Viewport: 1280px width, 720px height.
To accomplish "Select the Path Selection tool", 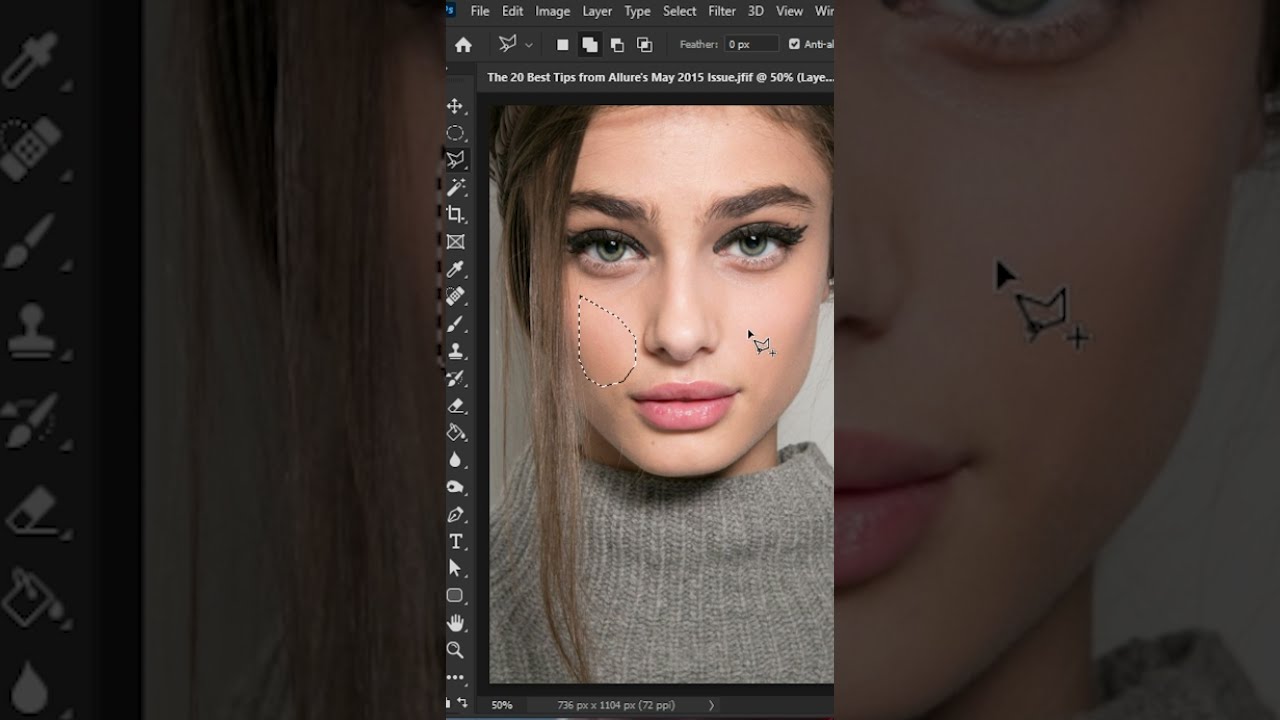I will (x=455, y=568).
